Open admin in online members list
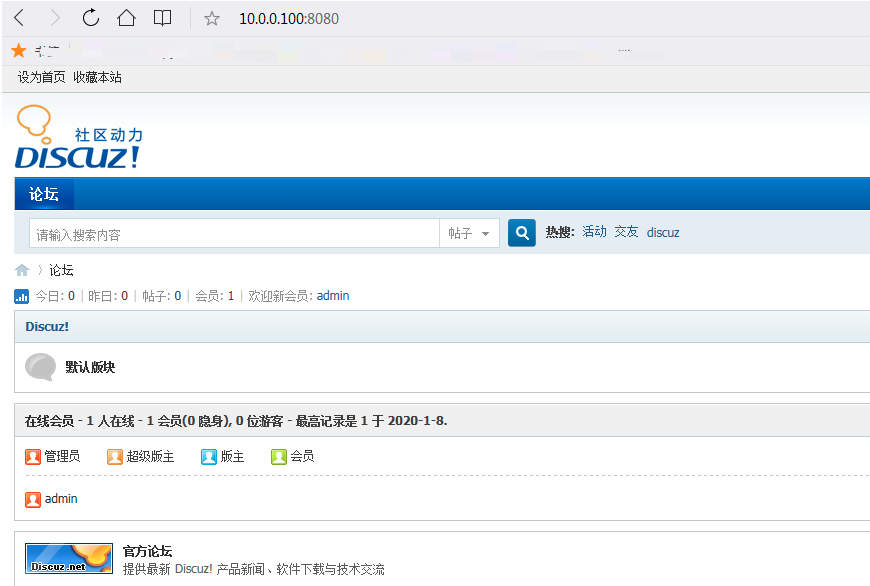Screen dimensions: 870x586 [61, 499]
